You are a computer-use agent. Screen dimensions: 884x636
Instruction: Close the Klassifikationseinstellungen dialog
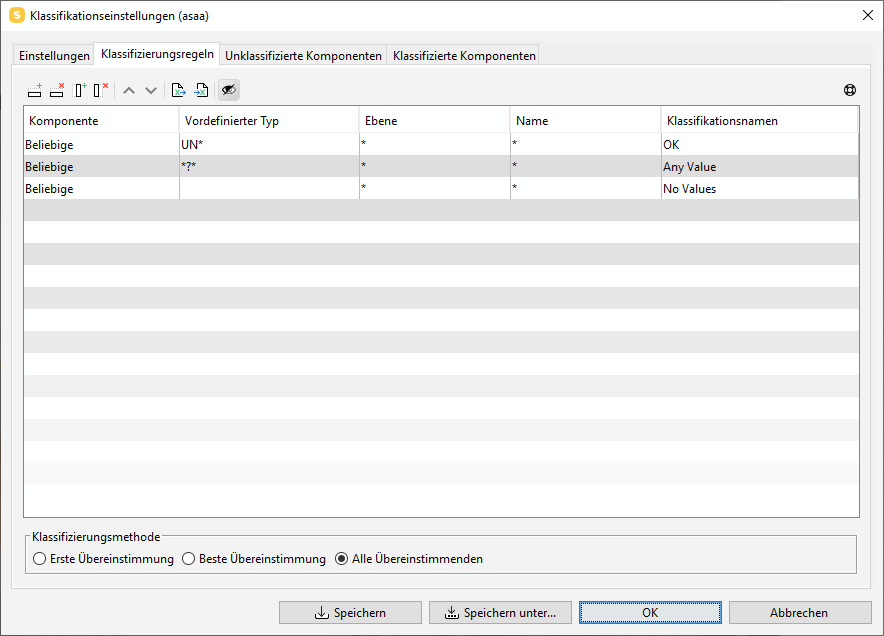868,15
